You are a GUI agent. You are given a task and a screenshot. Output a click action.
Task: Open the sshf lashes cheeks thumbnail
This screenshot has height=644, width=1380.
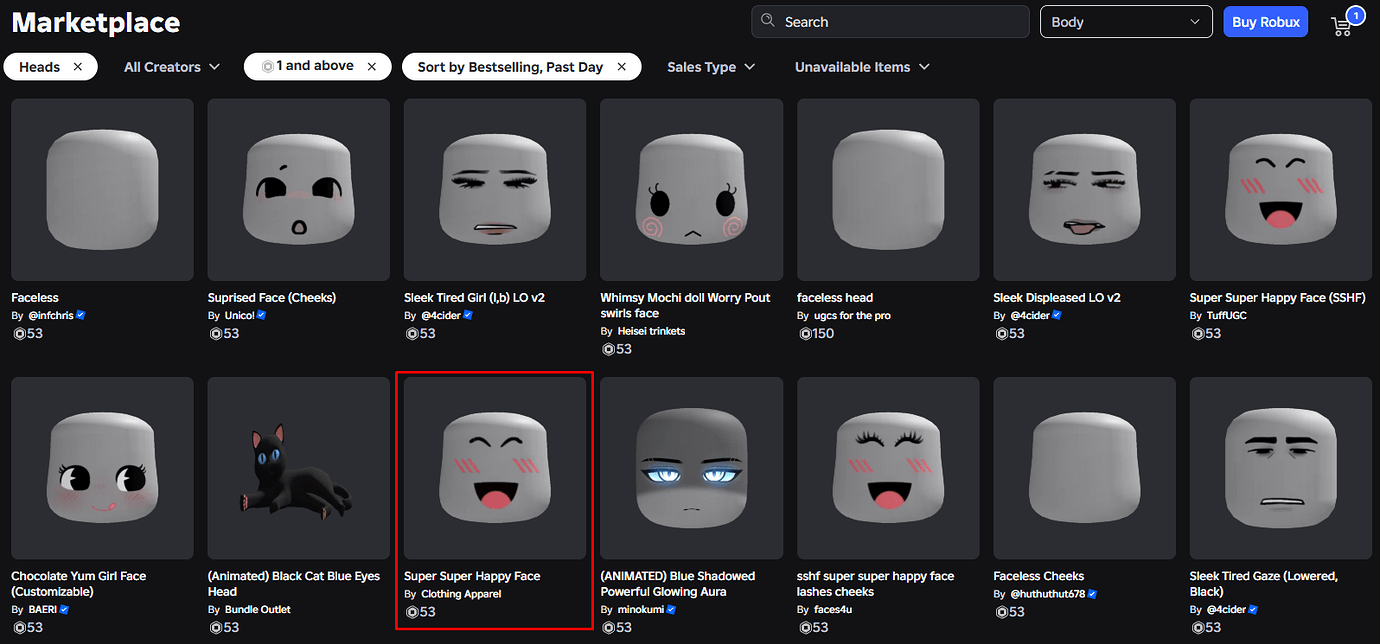[x=888, y=468]
